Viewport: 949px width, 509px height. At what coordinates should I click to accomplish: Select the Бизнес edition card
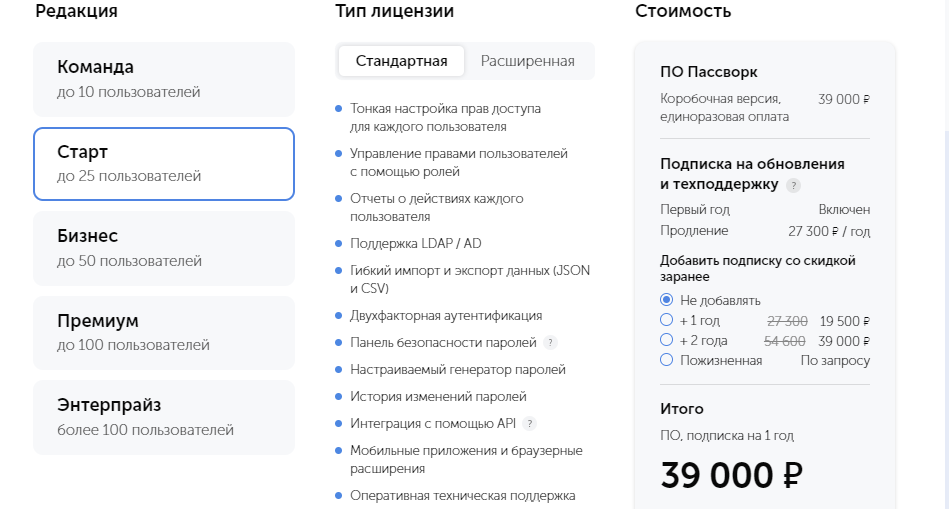point(164,248)
